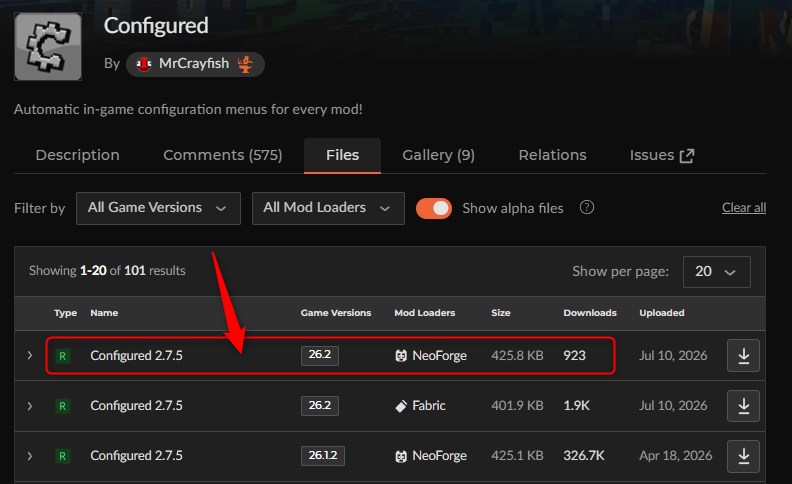This screenshot has width=792, height=484.
Task: Switch to the Description tab
Action: pyautogui.click(x=77, y=155)
